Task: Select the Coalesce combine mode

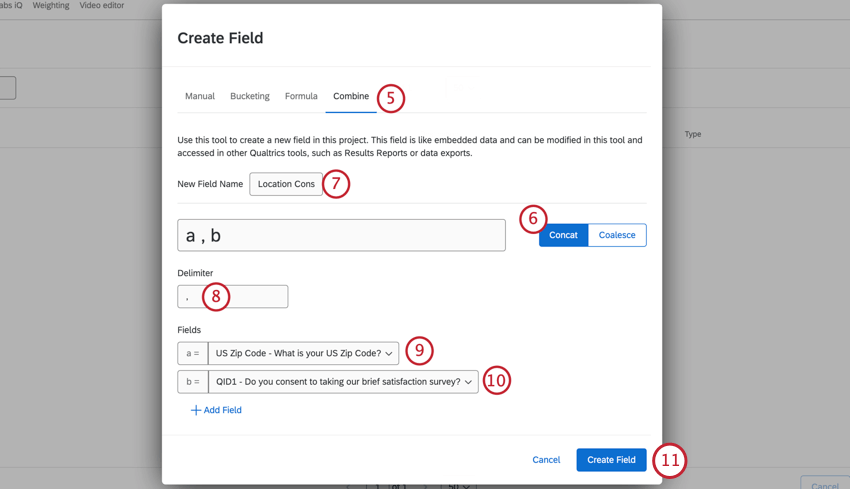Action: 617,235
